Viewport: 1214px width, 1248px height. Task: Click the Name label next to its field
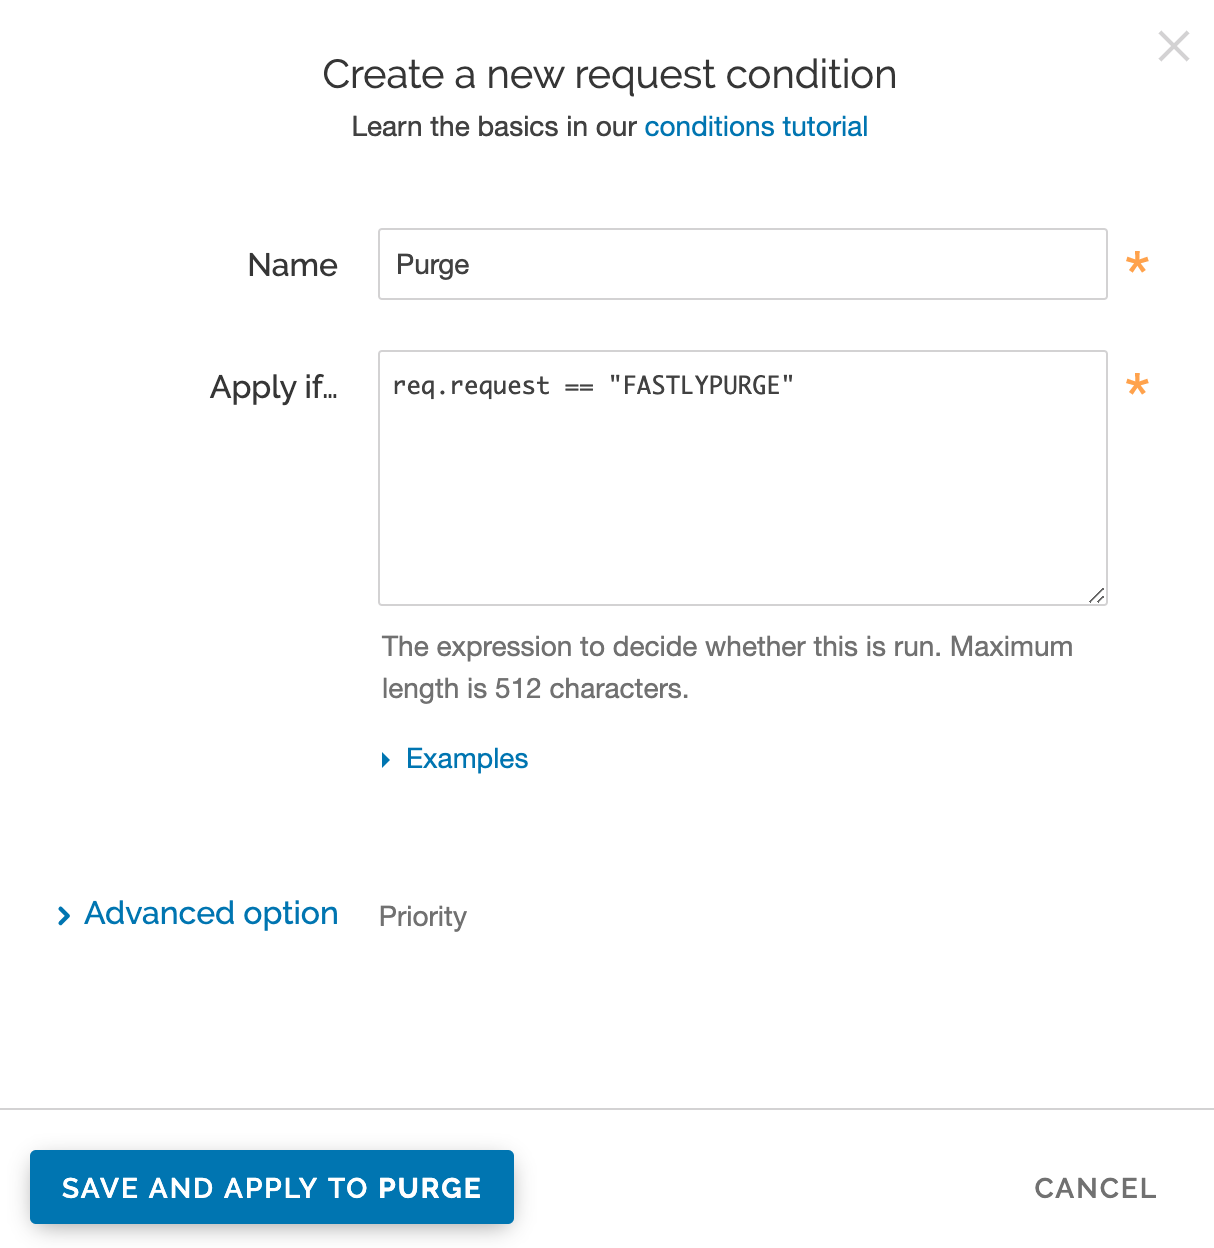[292, 264]
